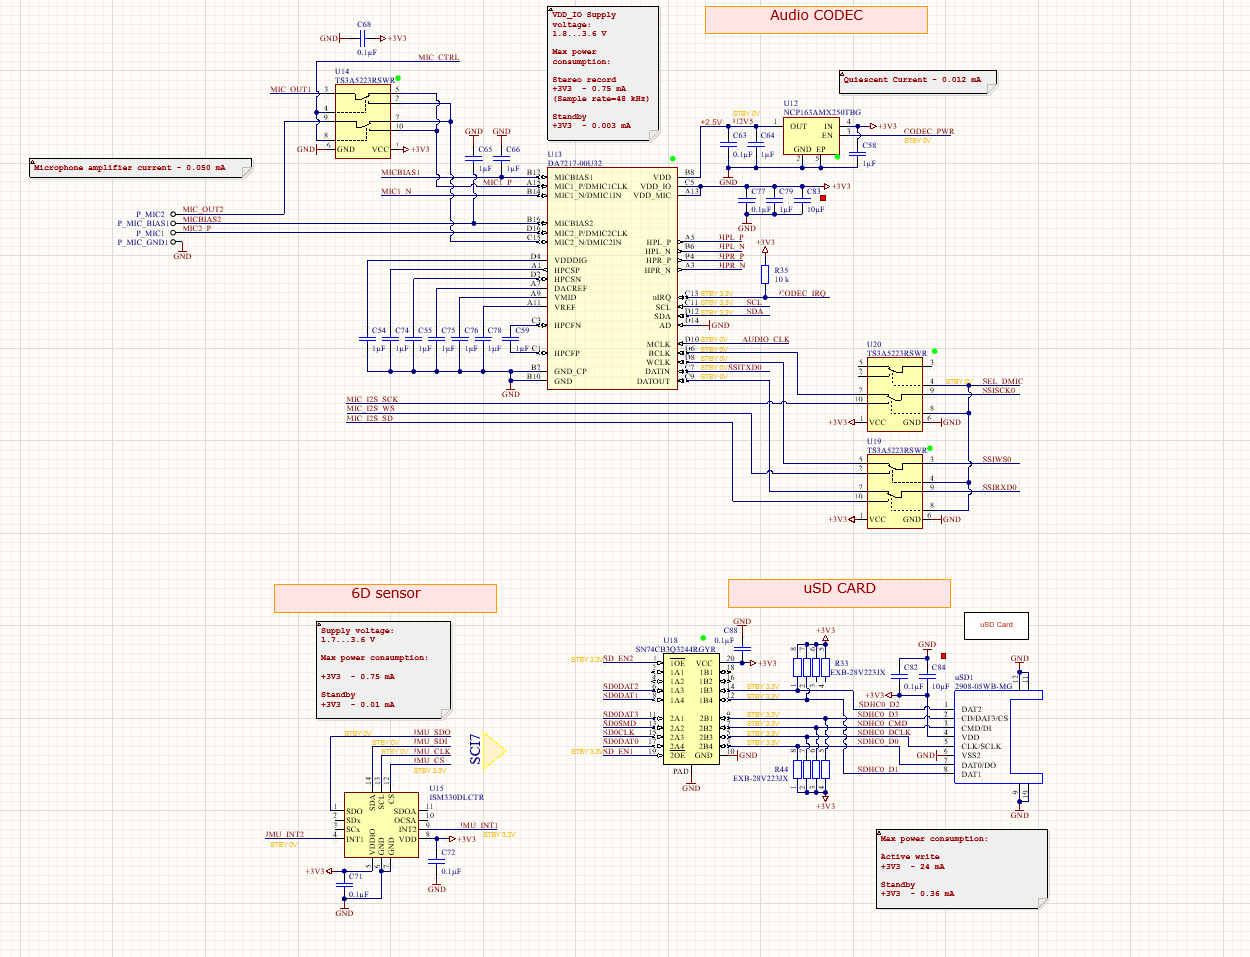Click the SD_EN2 net label
Screen dimensions: 1250x957
click(618, 658)
